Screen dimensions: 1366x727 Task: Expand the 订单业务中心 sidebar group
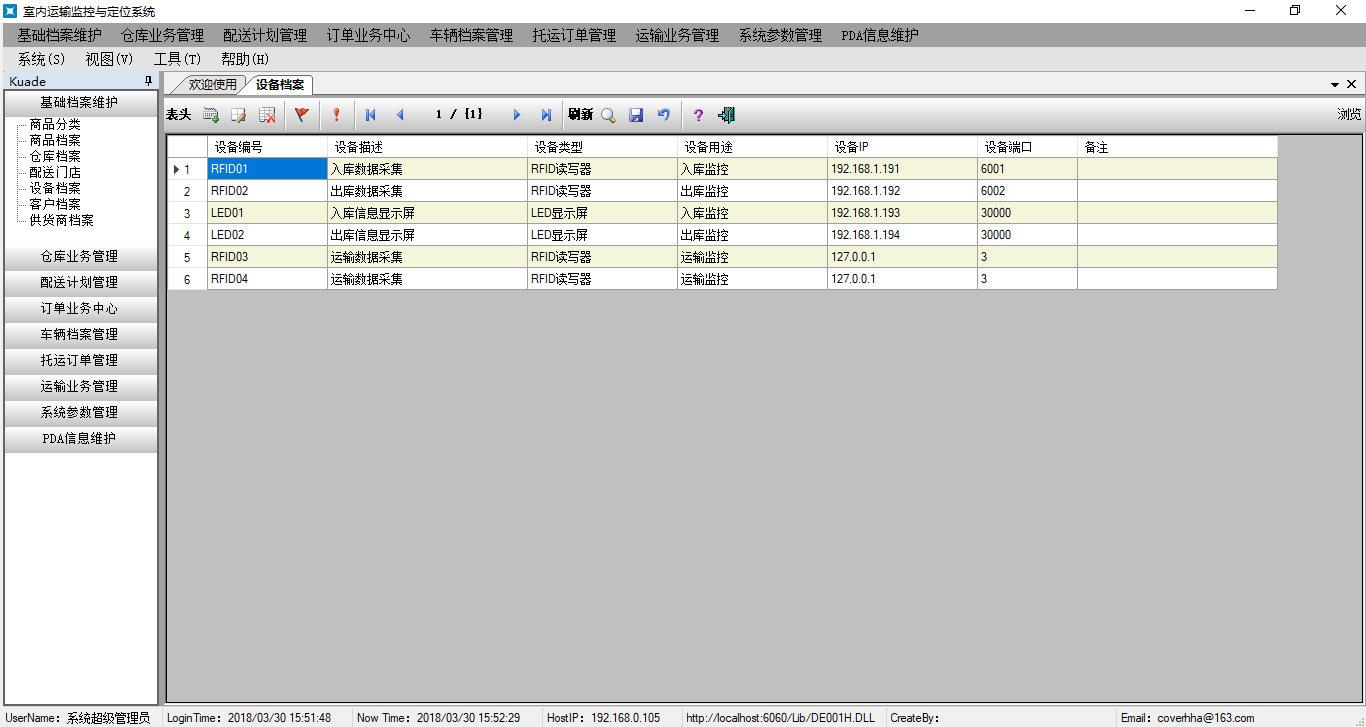(x=80, y=308)
